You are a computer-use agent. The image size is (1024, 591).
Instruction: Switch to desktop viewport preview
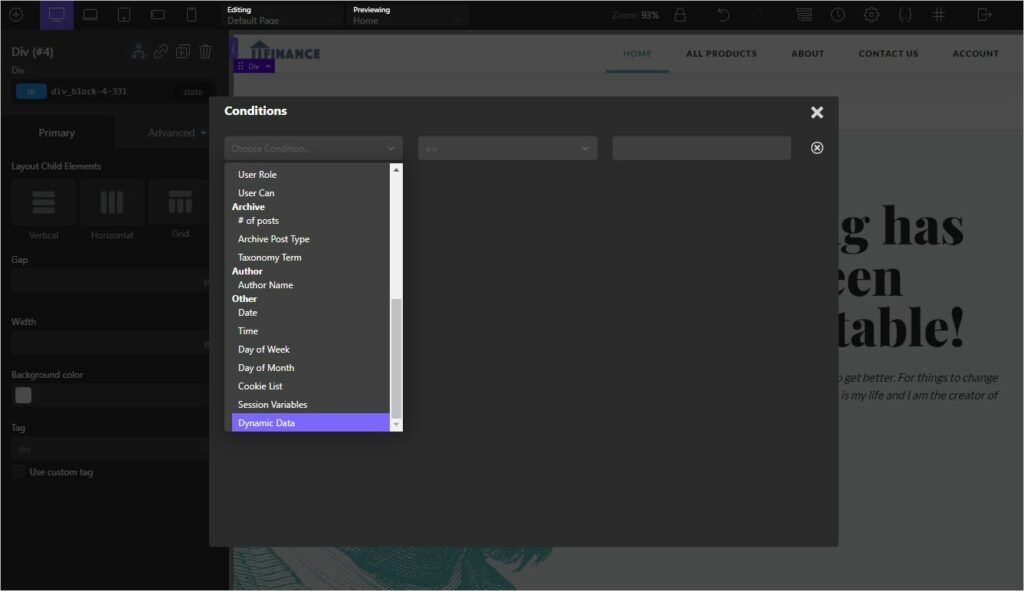click(56, 15)
